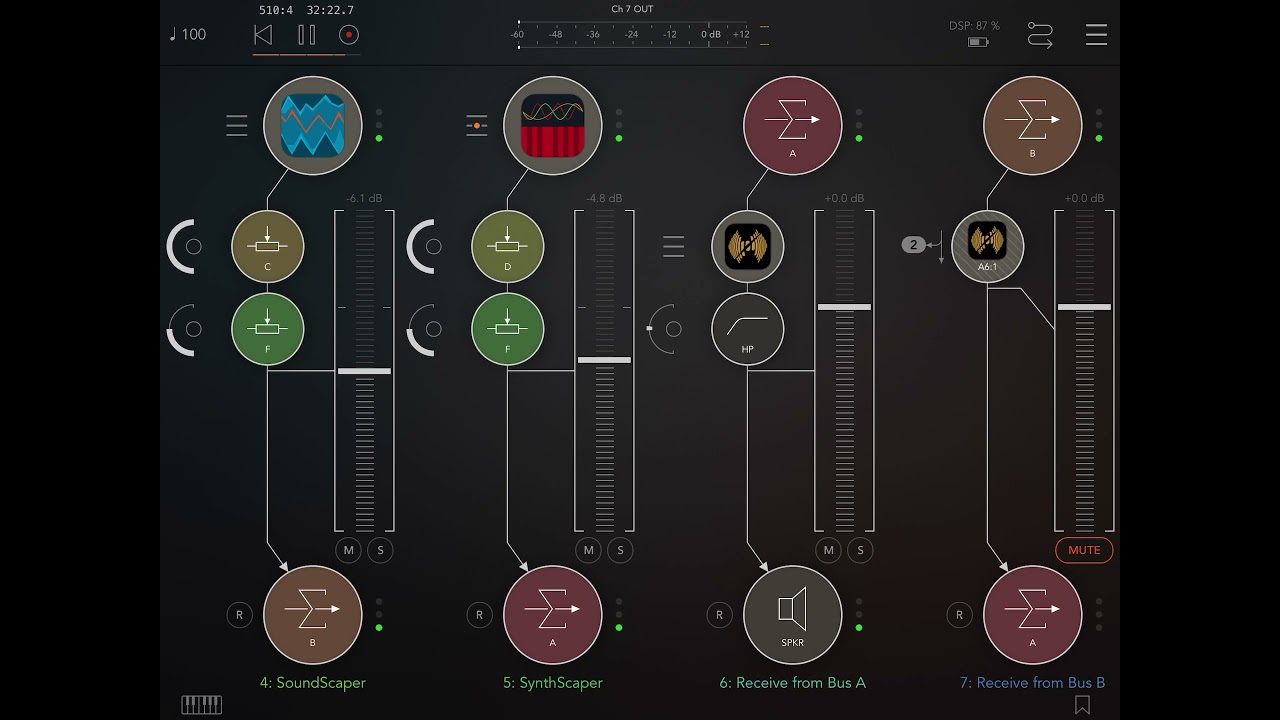This screenshot has width=1280, height=720.
Task: Toggle record arm R on channel 7
Action: 959,615
